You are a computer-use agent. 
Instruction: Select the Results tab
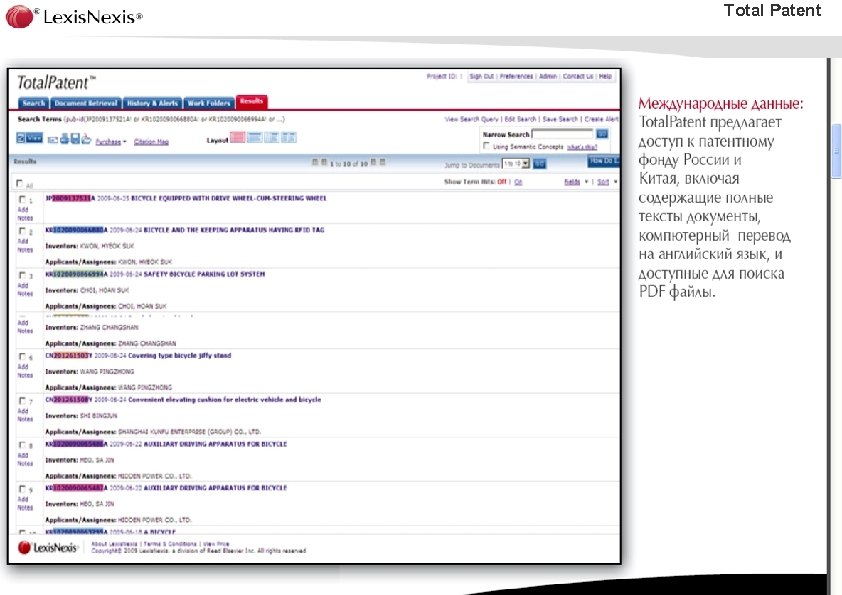(251, 101)
